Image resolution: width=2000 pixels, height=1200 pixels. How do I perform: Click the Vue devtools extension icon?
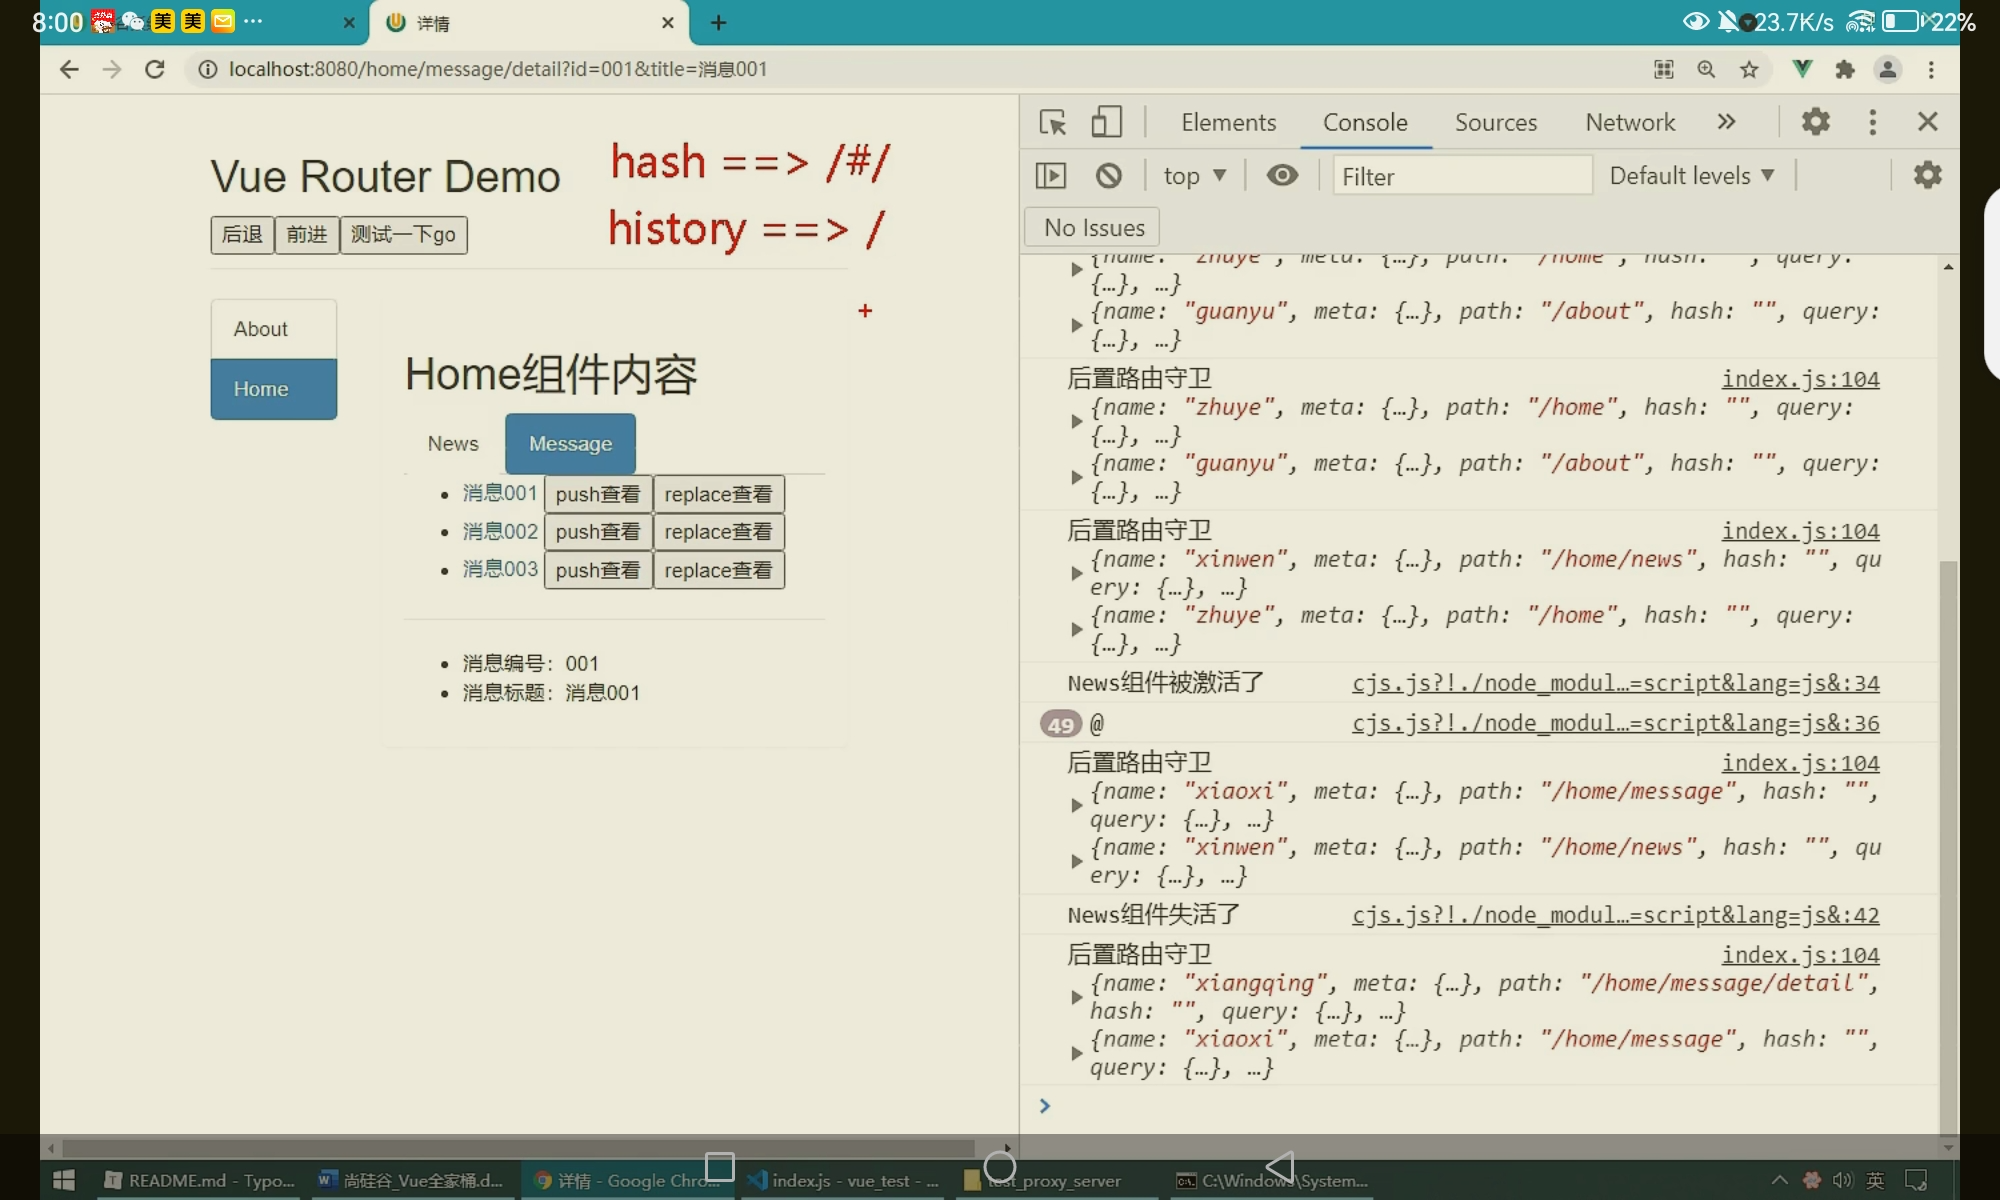(x=1802, y=69)
